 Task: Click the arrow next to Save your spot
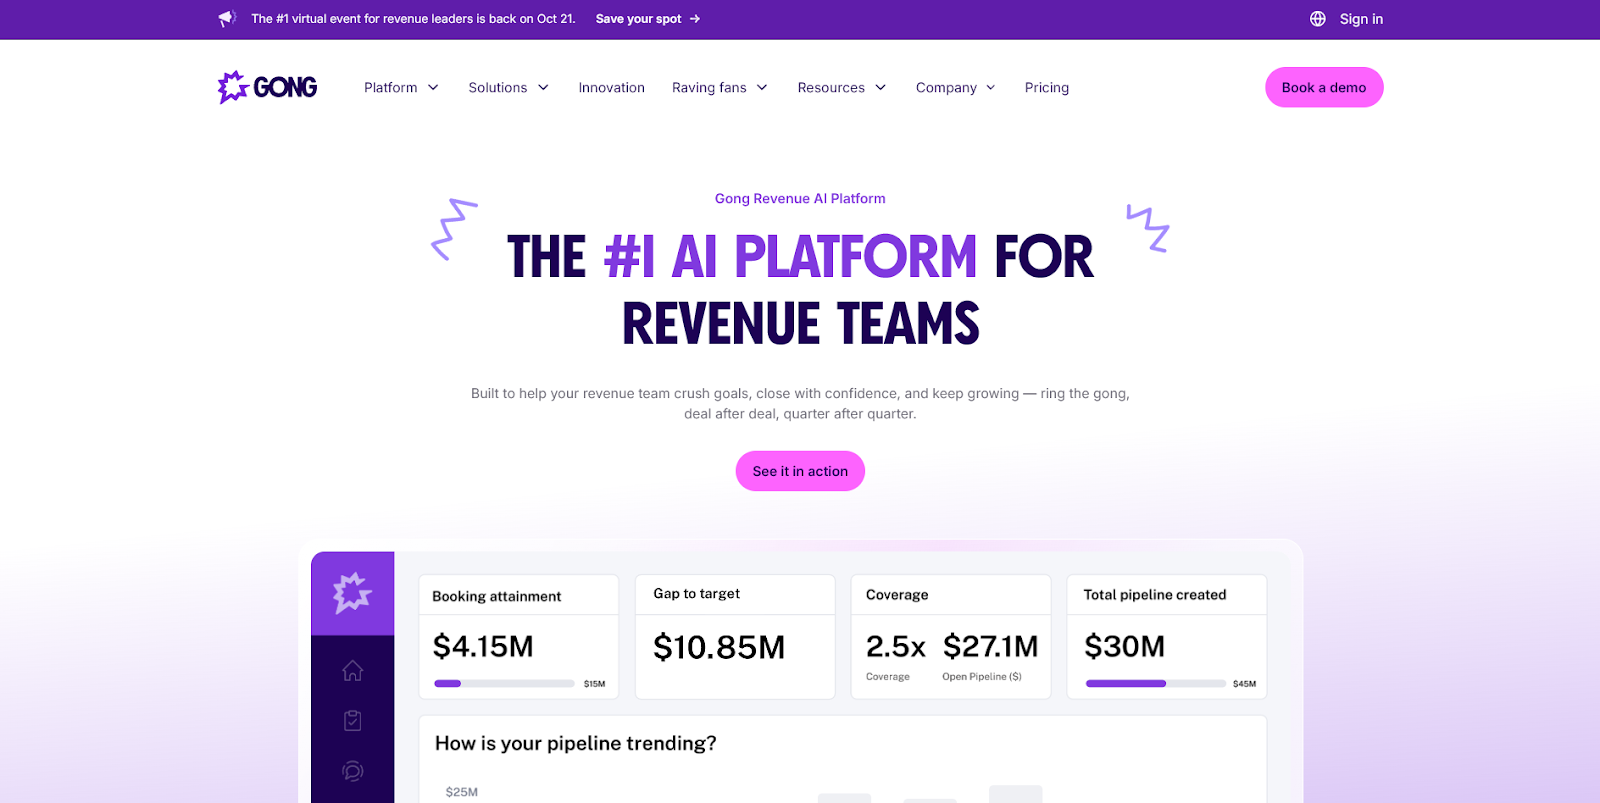[x=695, y=19]
